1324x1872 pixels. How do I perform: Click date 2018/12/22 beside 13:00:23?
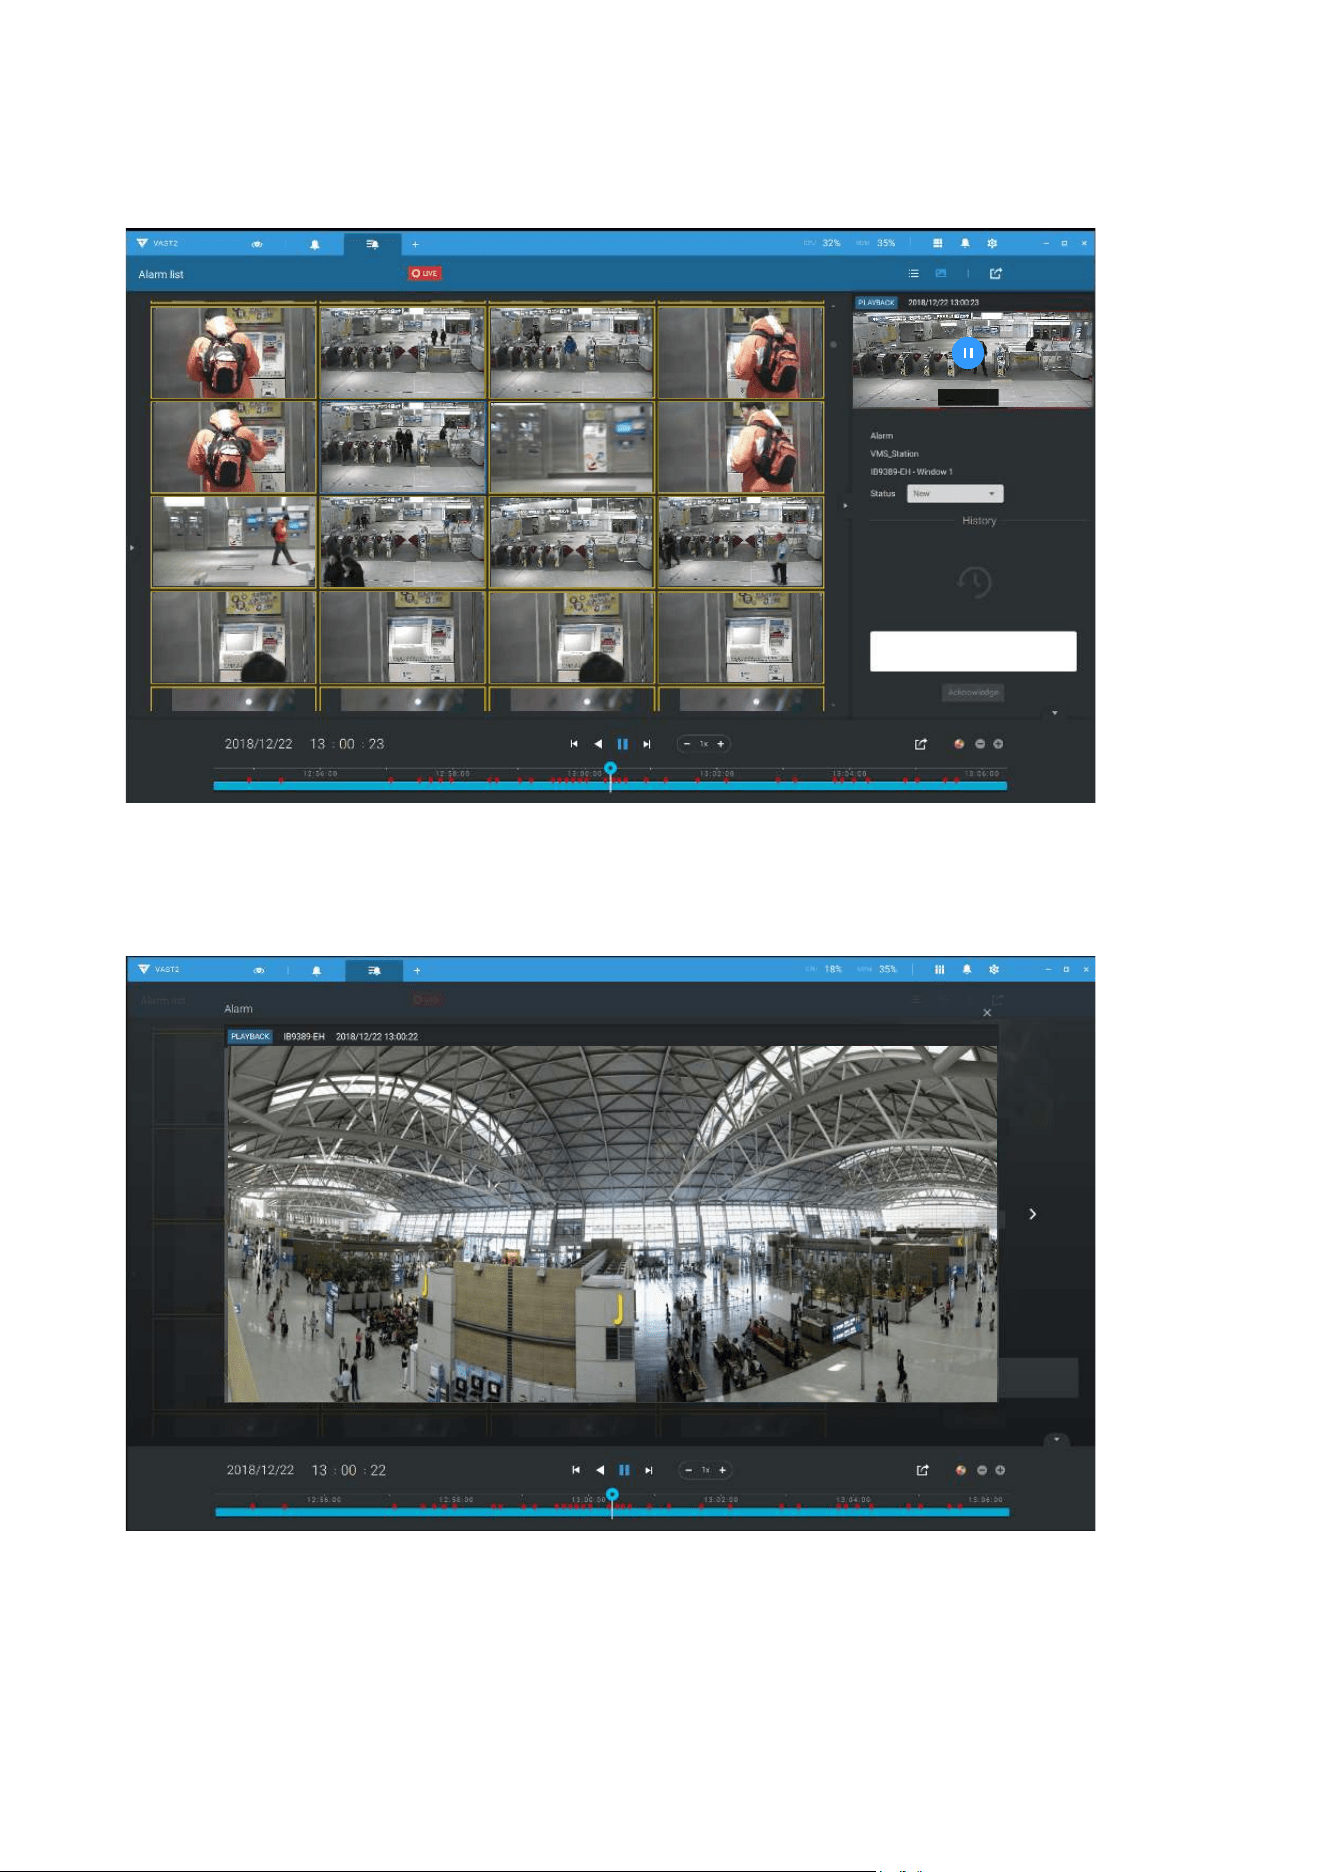click(259, 744)
